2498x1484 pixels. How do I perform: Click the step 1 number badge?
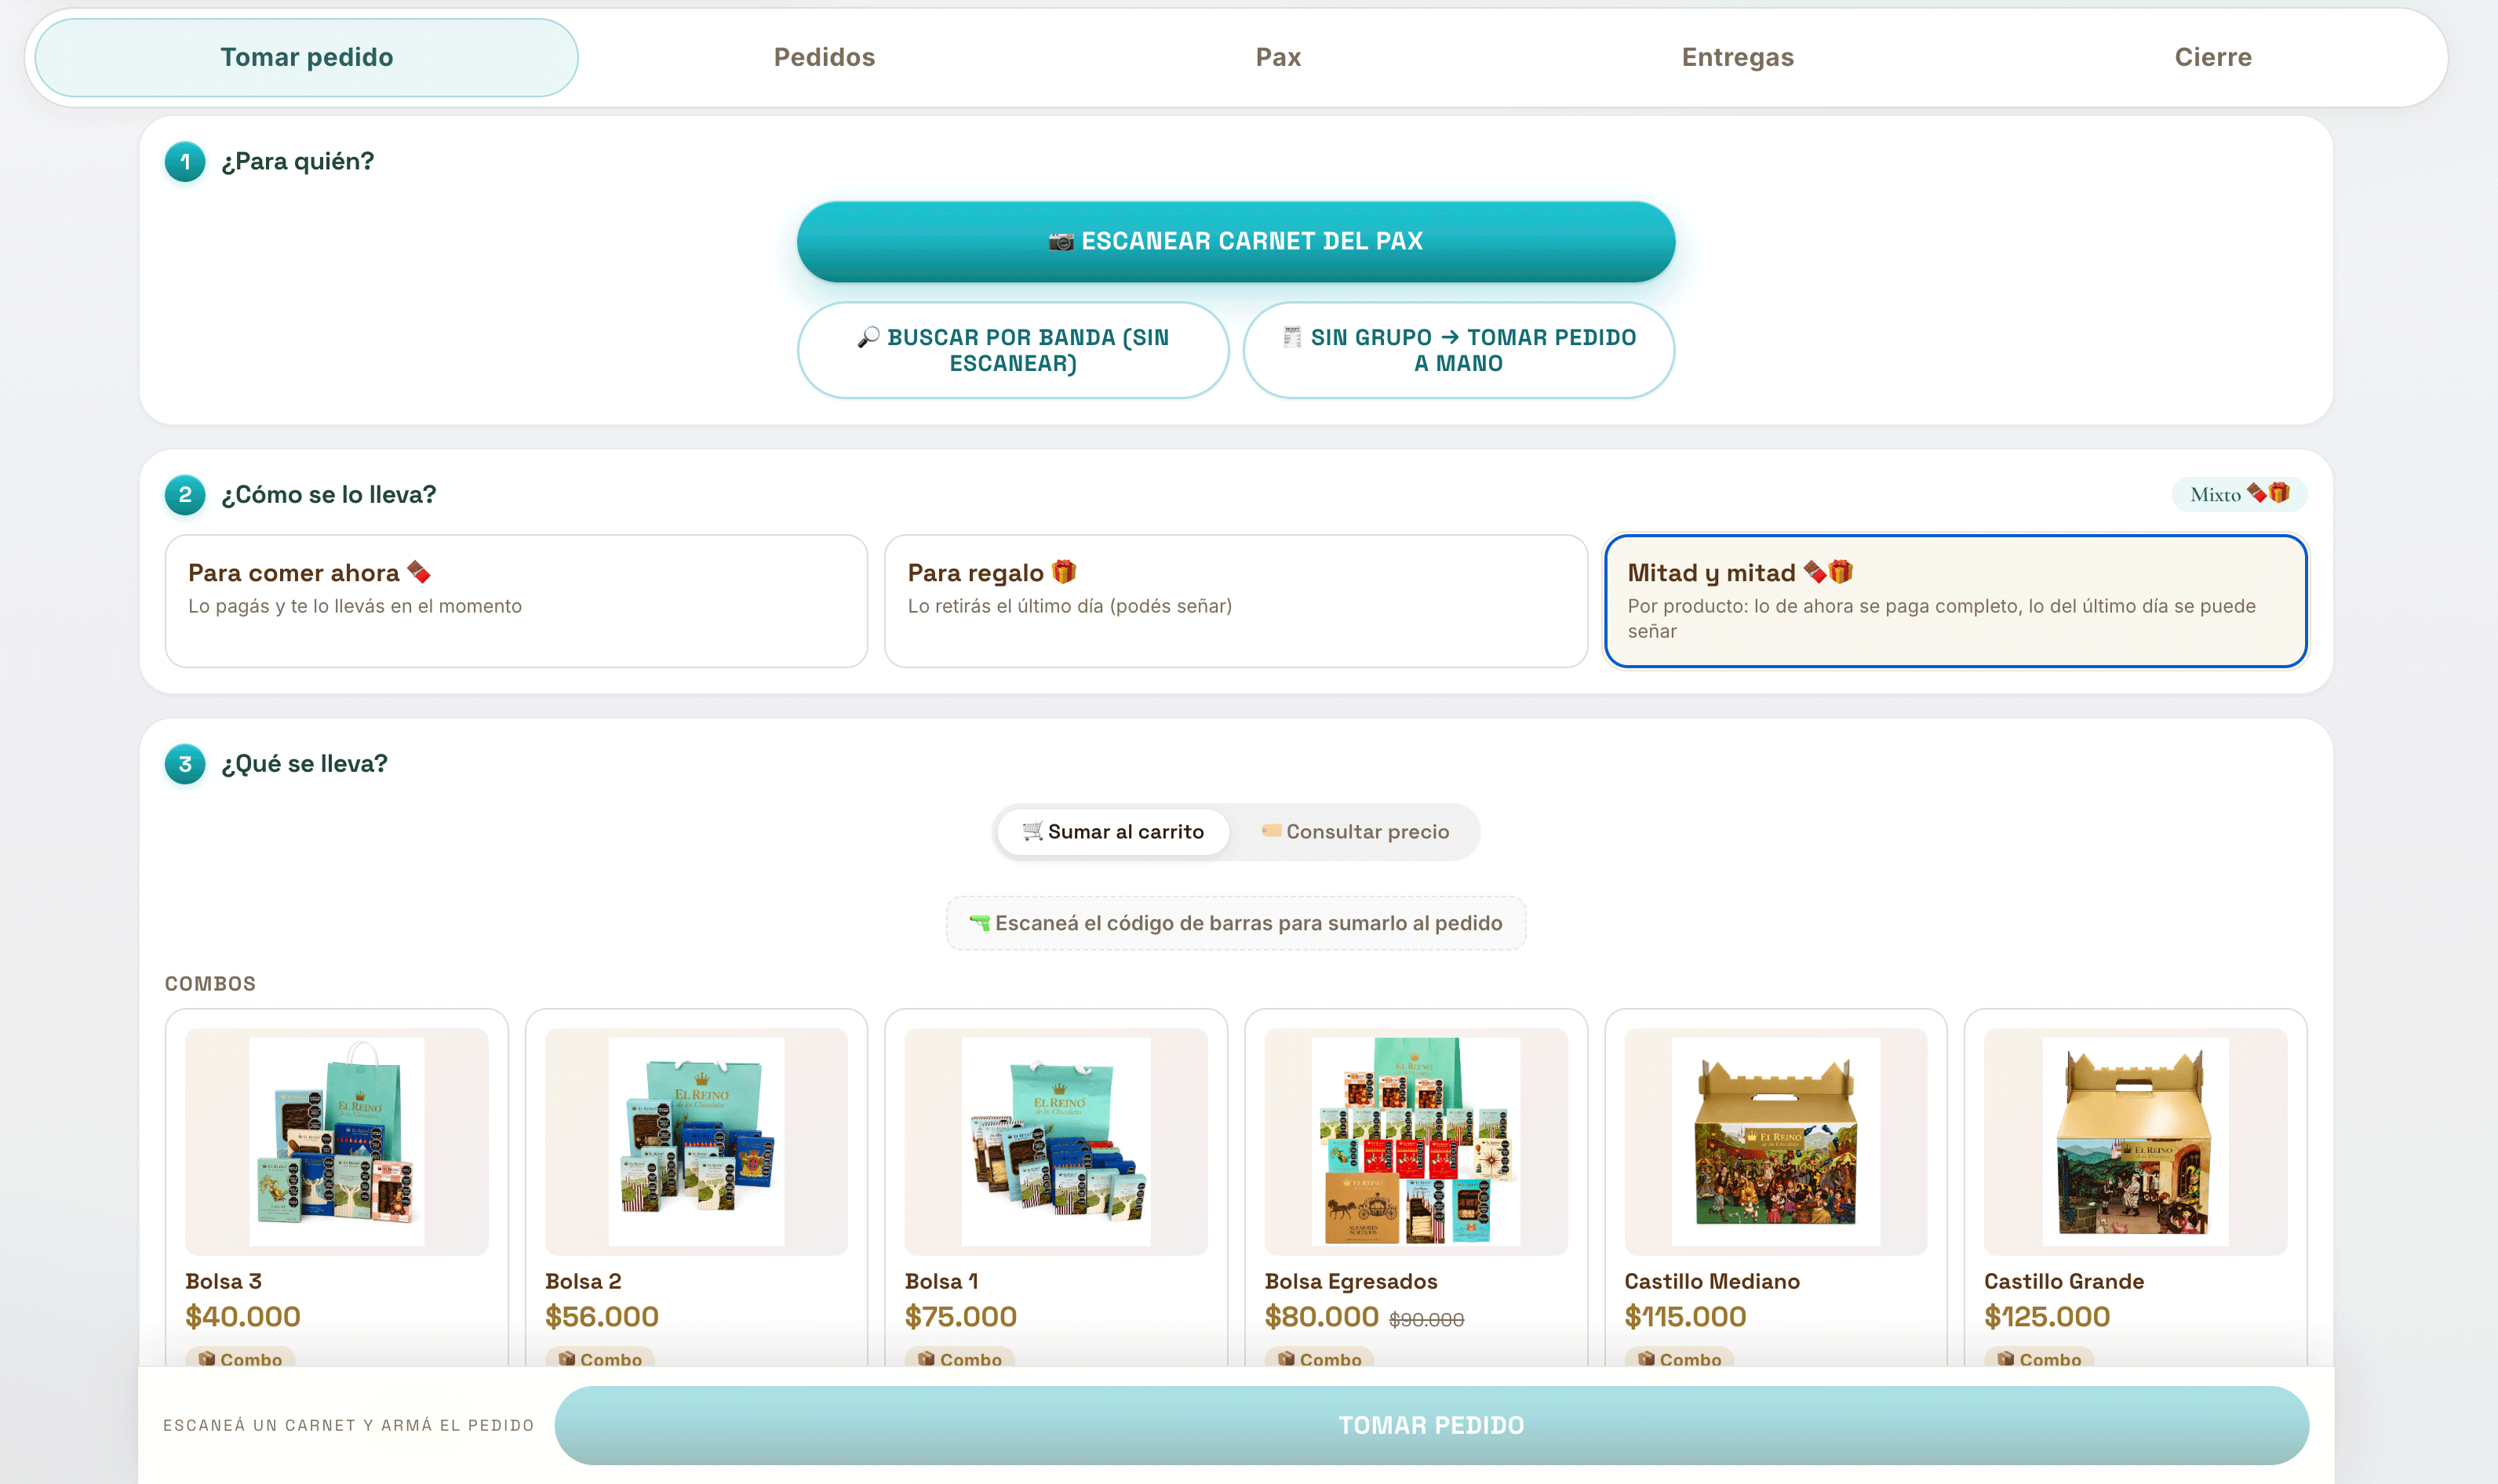[x=185, y=162]
